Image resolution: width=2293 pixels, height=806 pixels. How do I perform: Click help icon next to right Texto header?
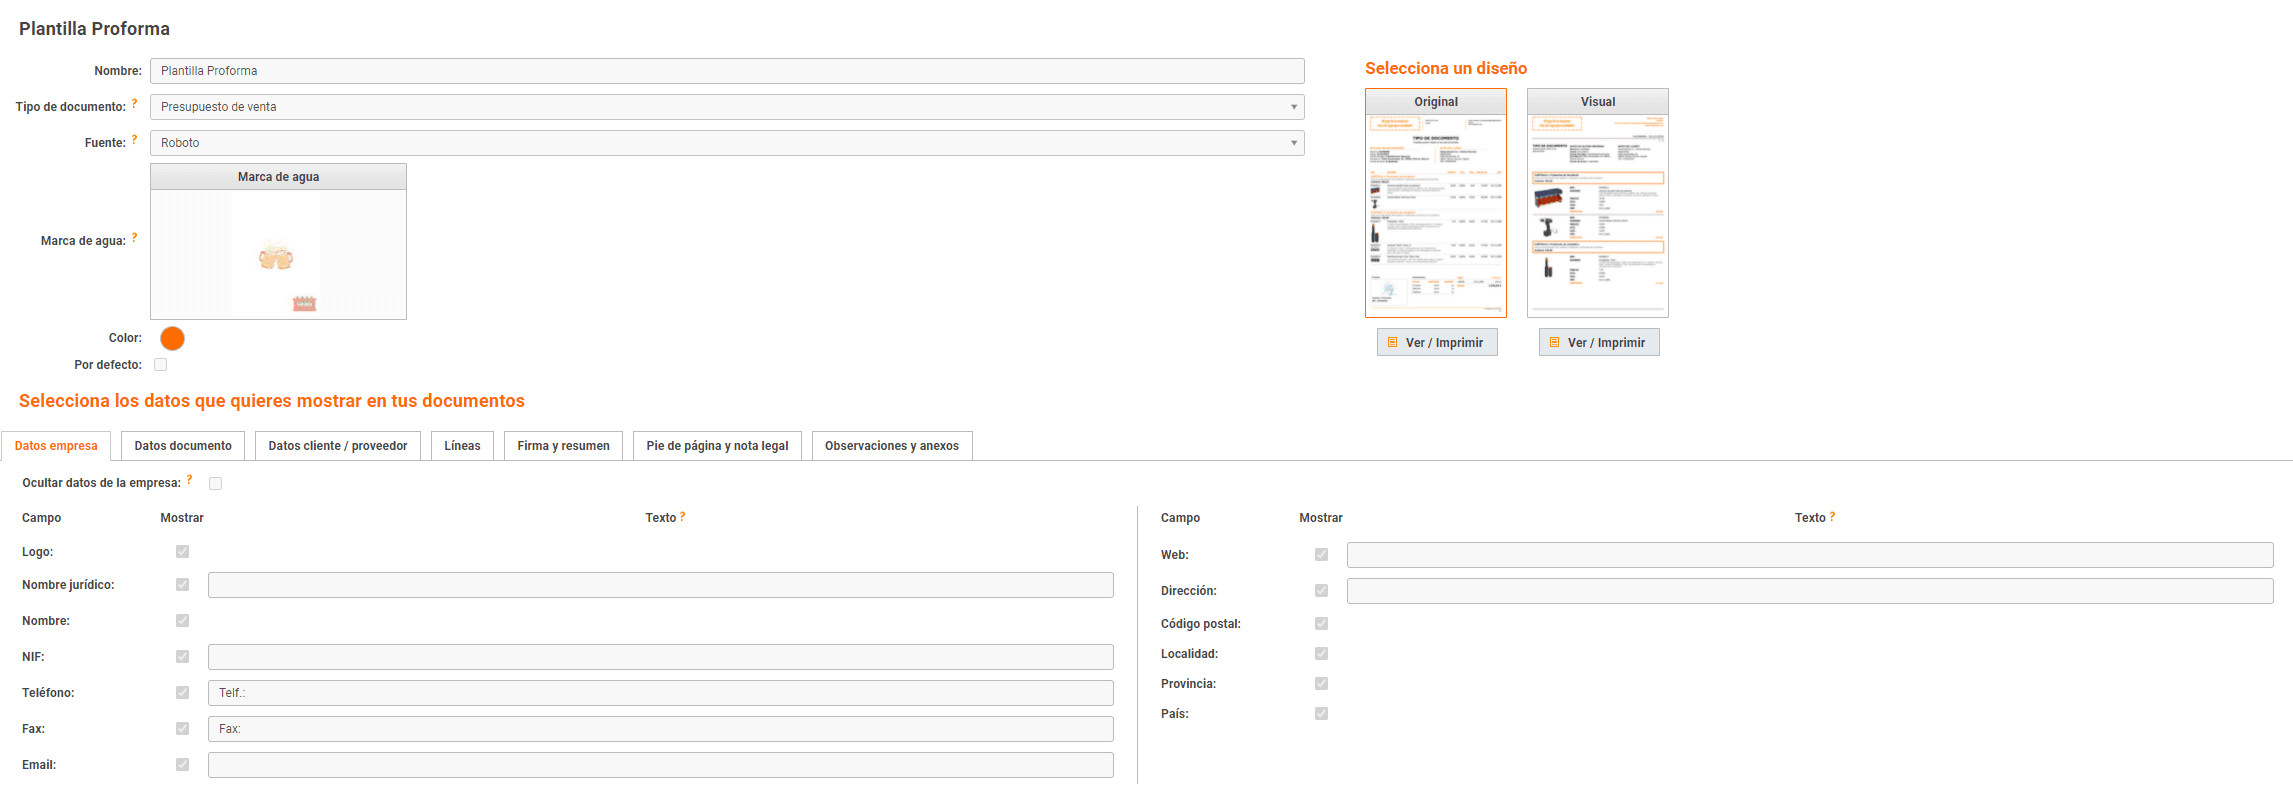click(x=1832, y=516)
